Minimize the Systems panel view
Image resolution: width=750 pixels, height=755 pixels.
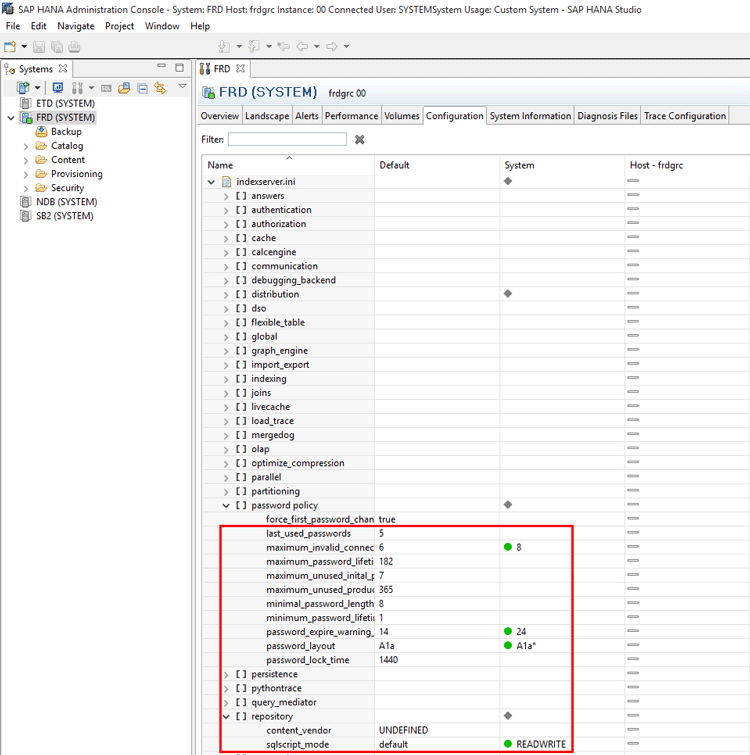[x=161, y=66]
